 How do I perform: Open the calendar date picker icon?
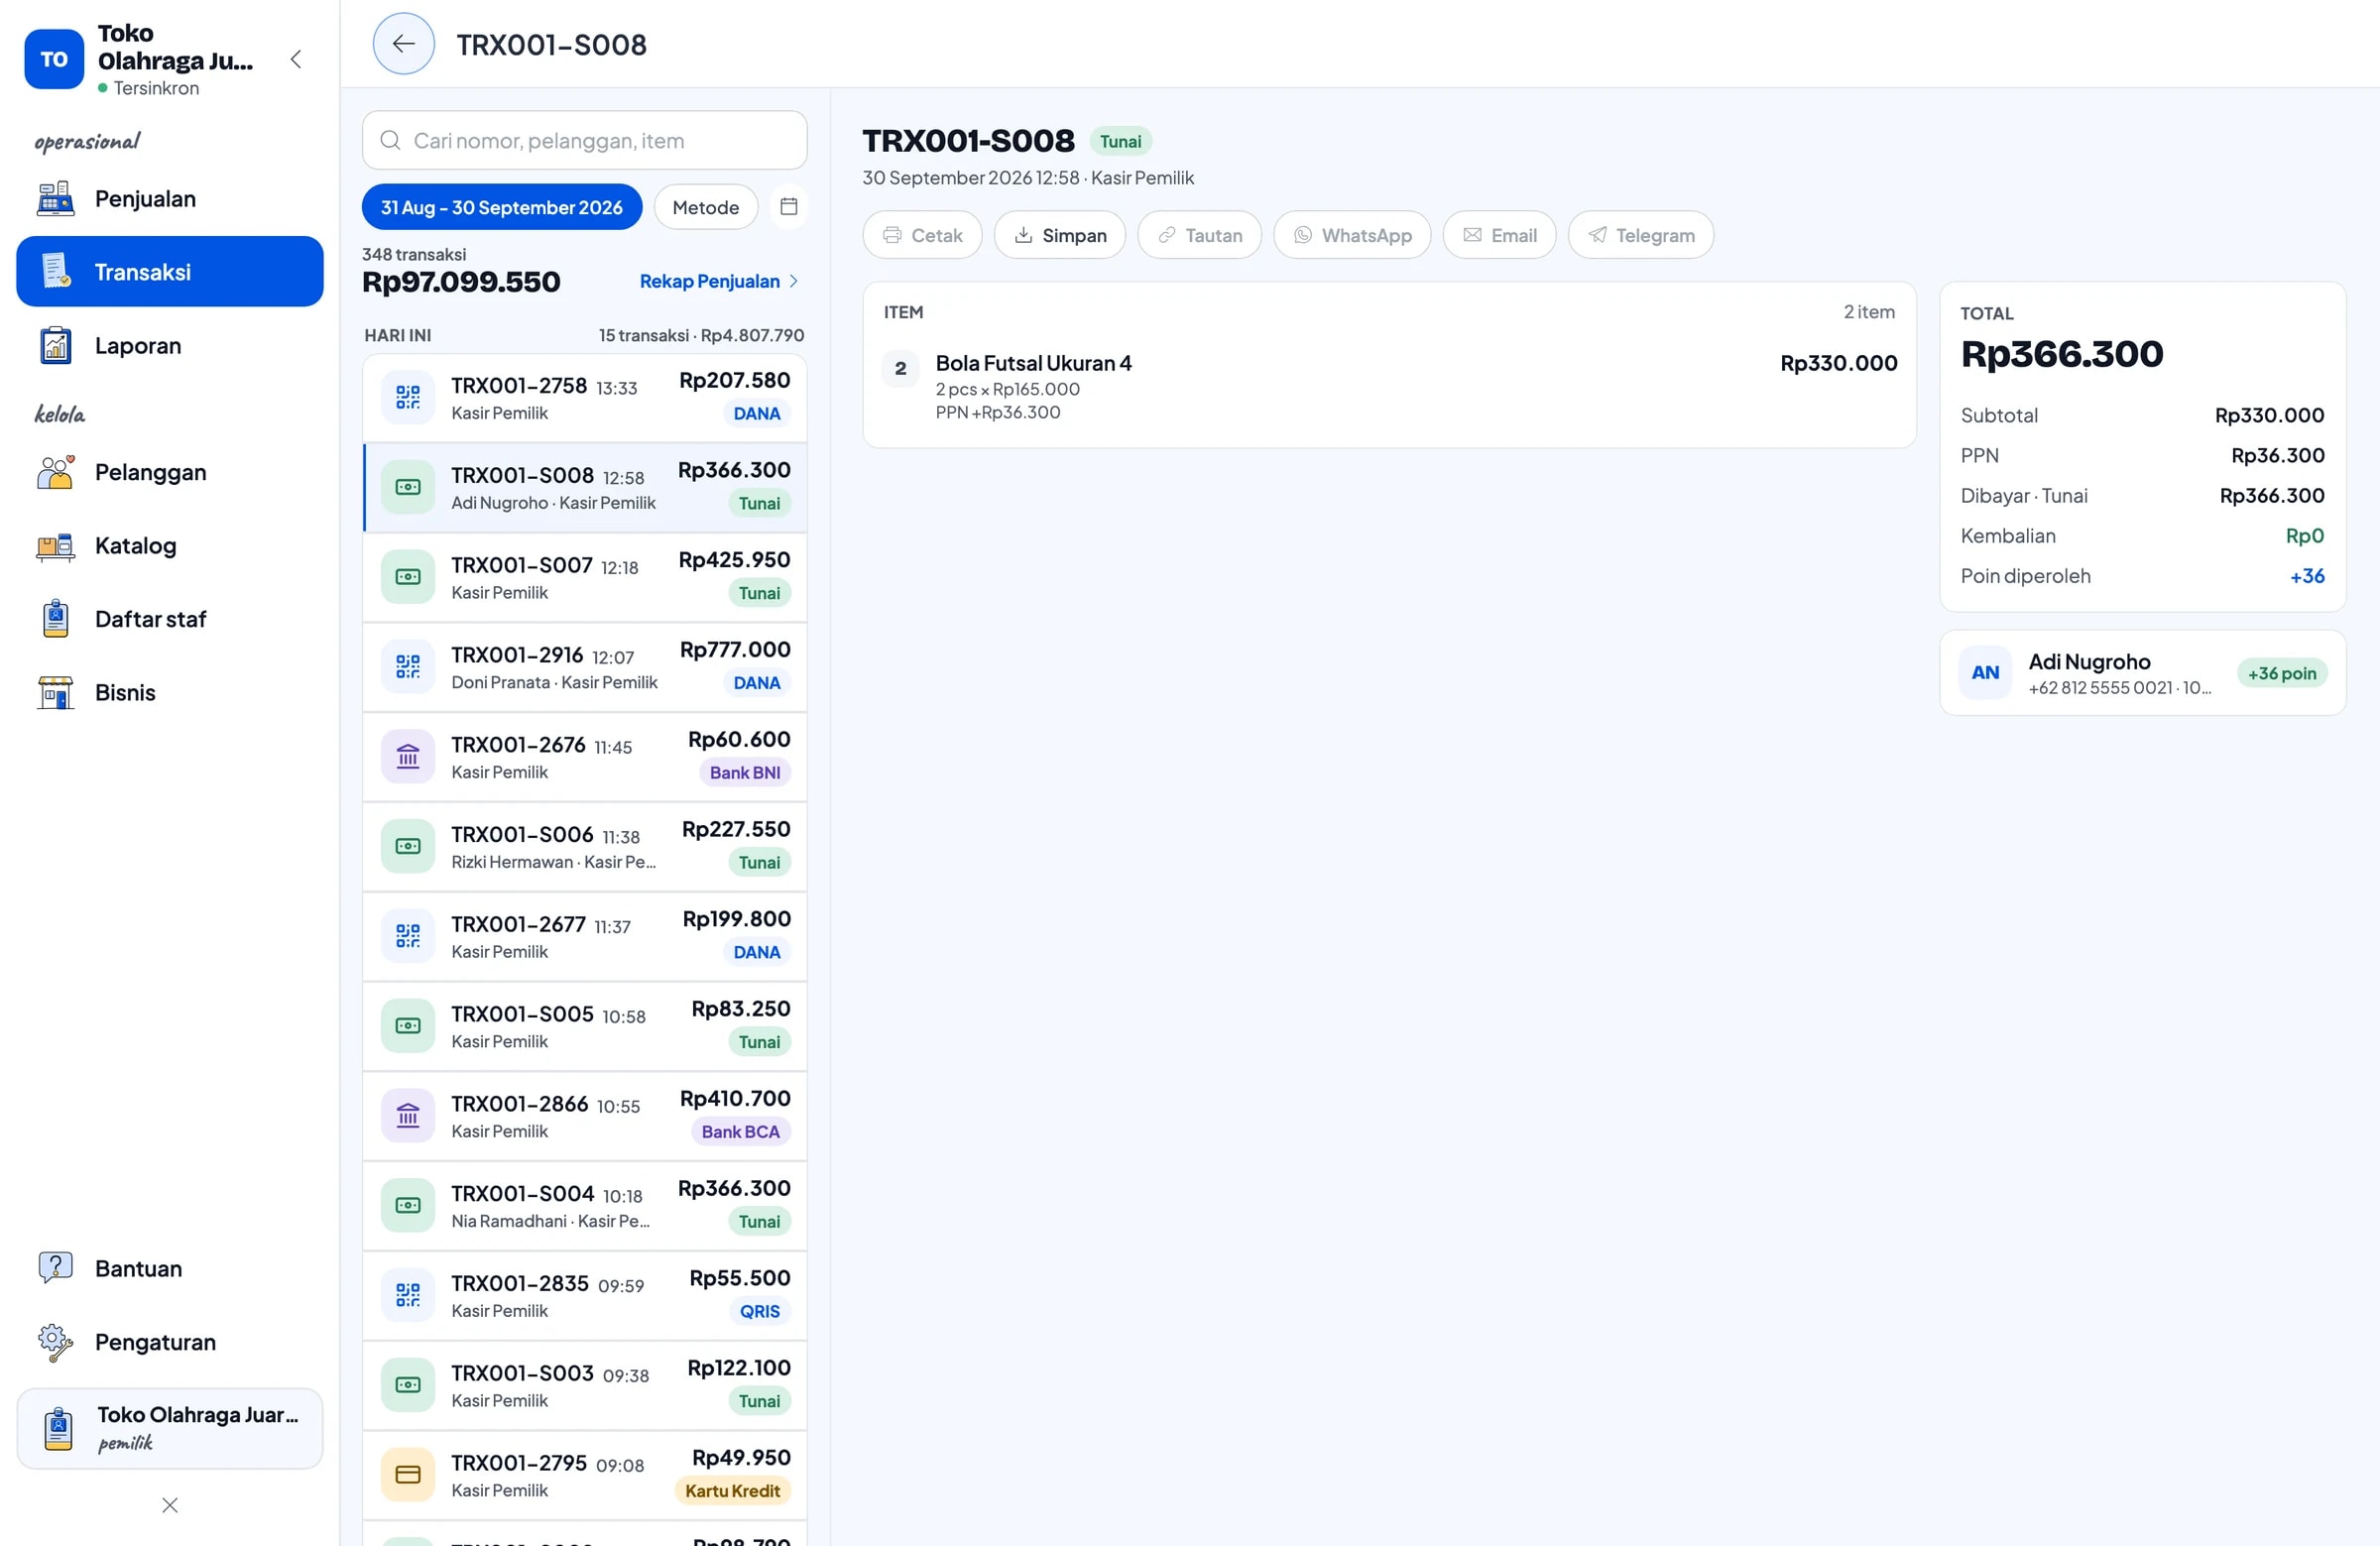pos(788,207)
